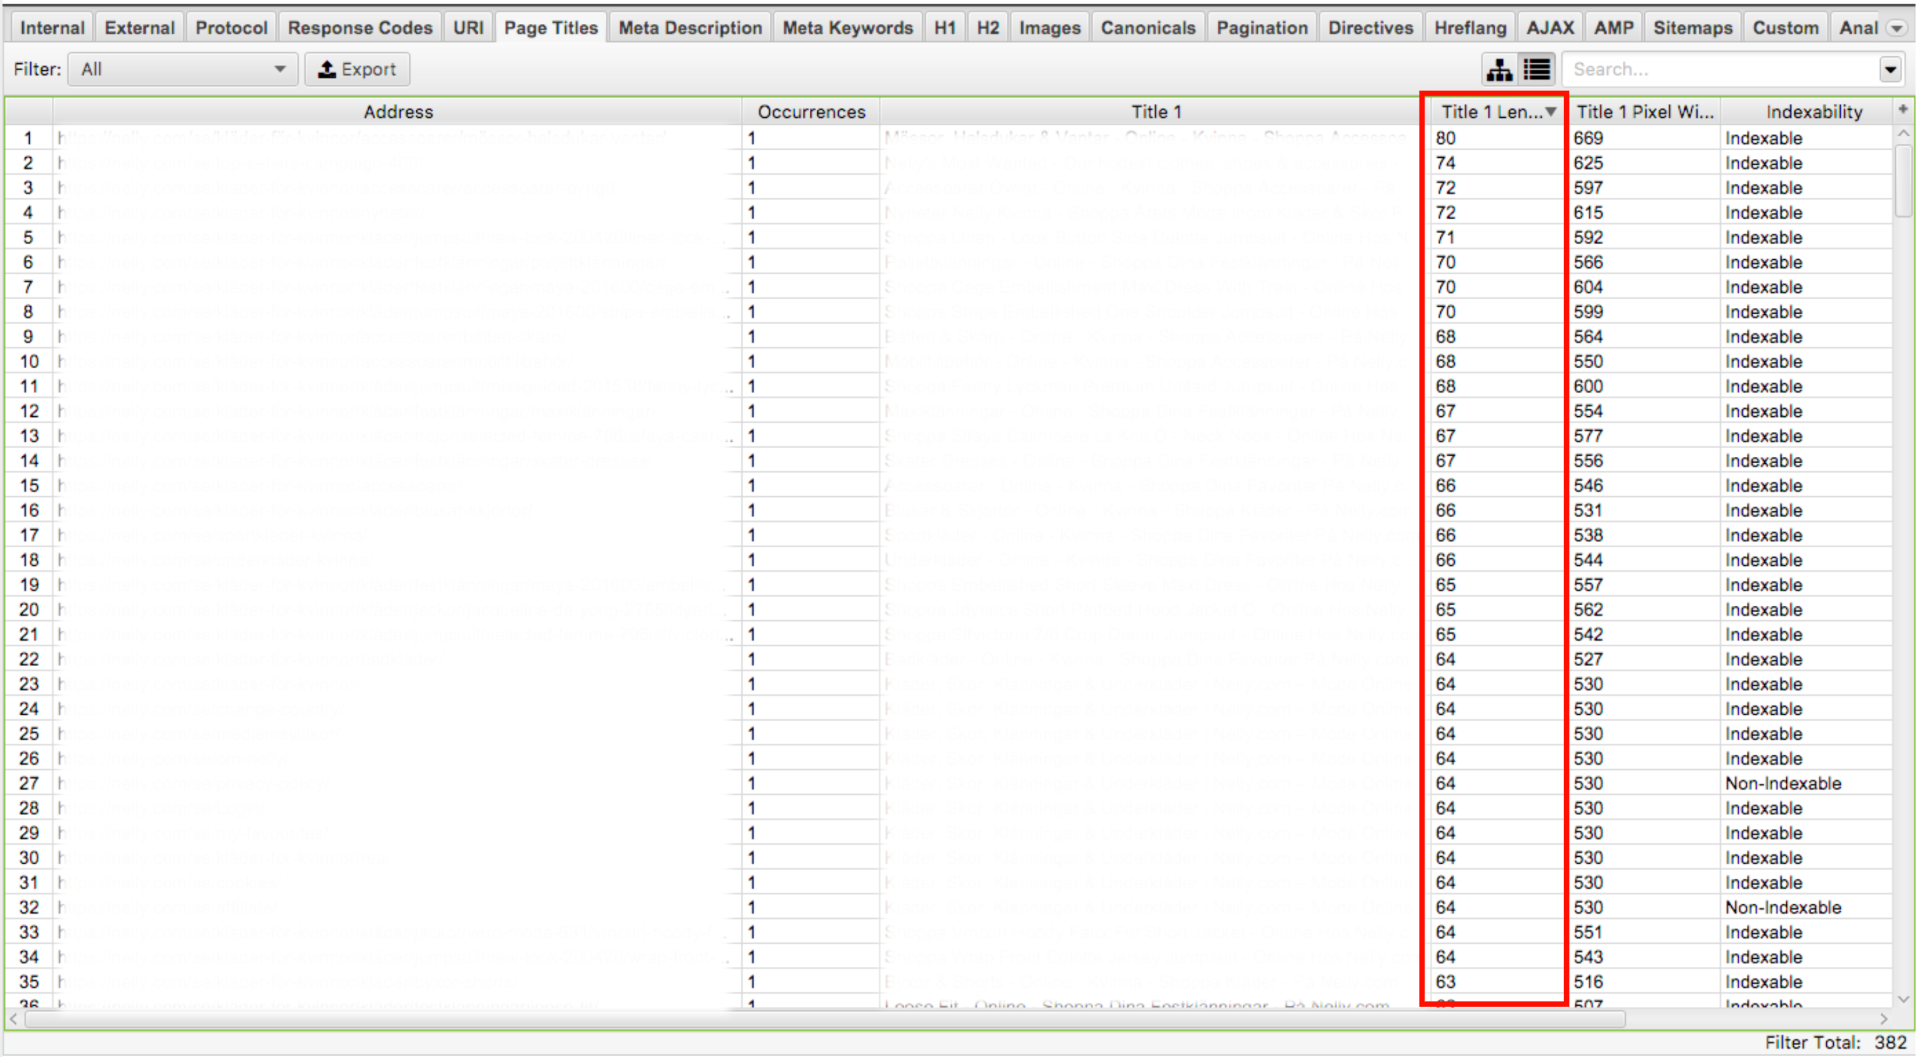This screenshot has height=1057, width=1920.
Task: Open the Meta Description tab
Action: coord(690,28)
